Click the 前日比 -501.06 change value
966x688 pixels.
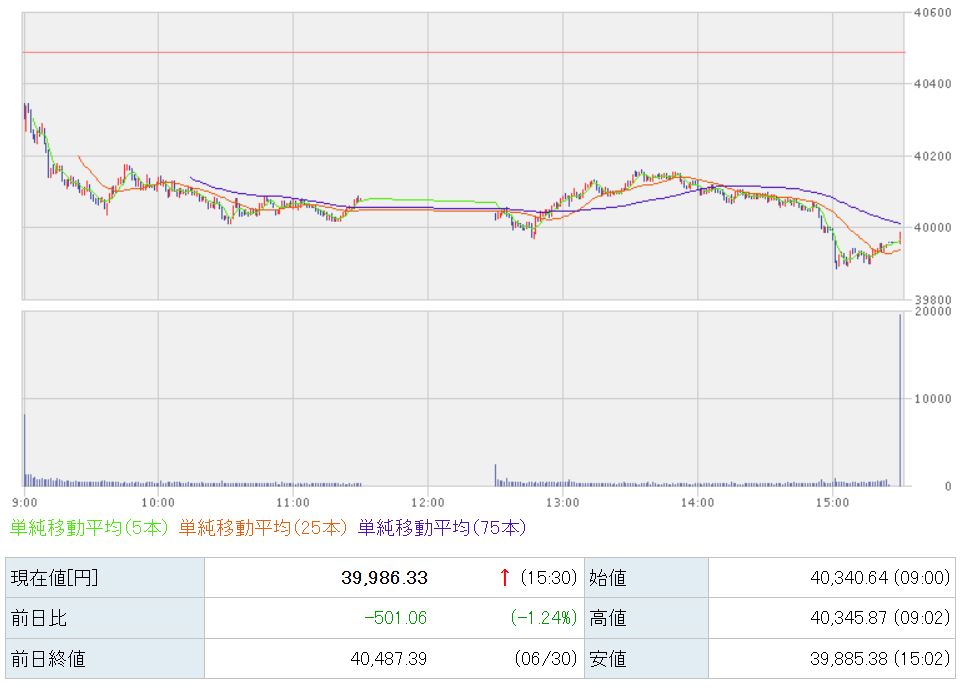(x=396, y=618)
